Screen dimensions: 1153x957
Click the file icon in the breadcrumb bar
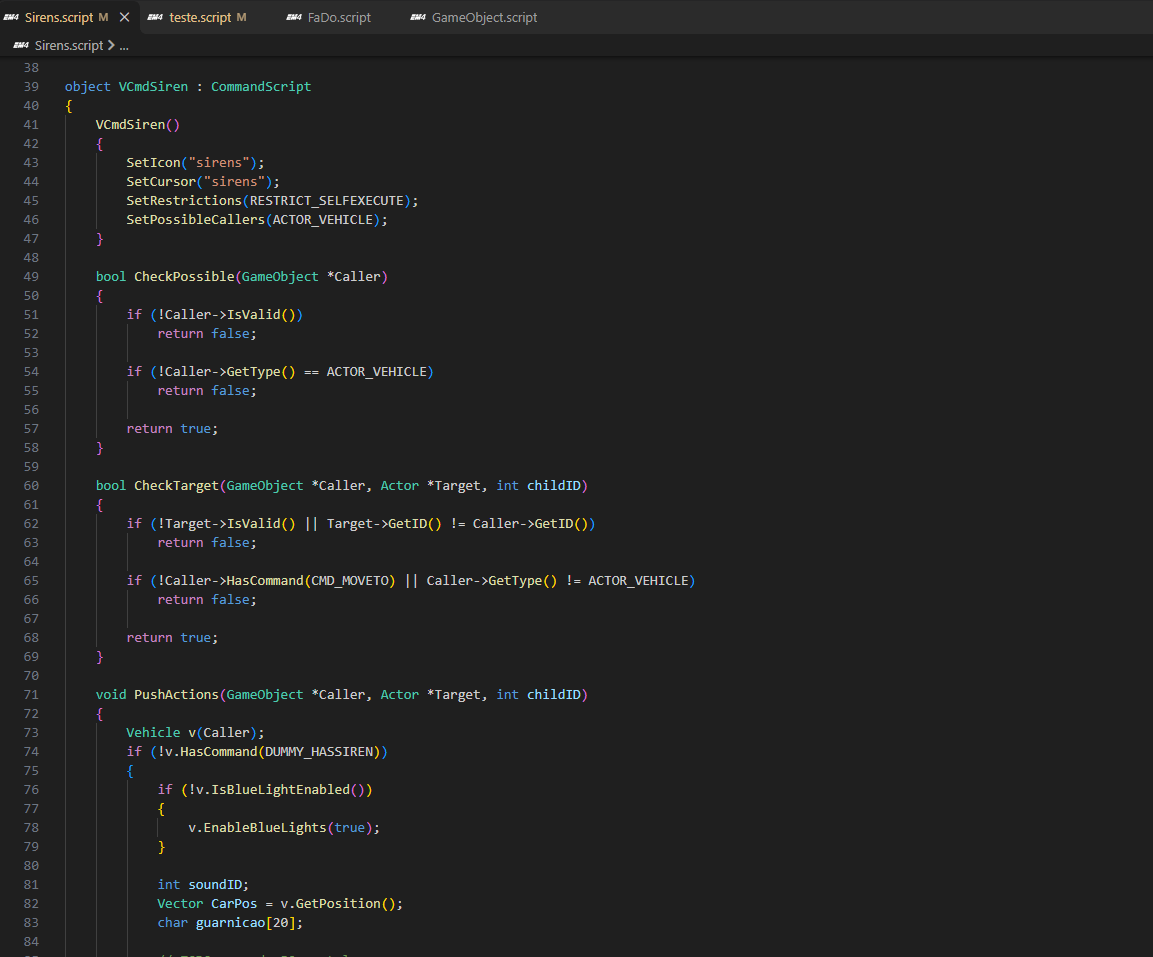pyautogui.click(x=21, y=46)
